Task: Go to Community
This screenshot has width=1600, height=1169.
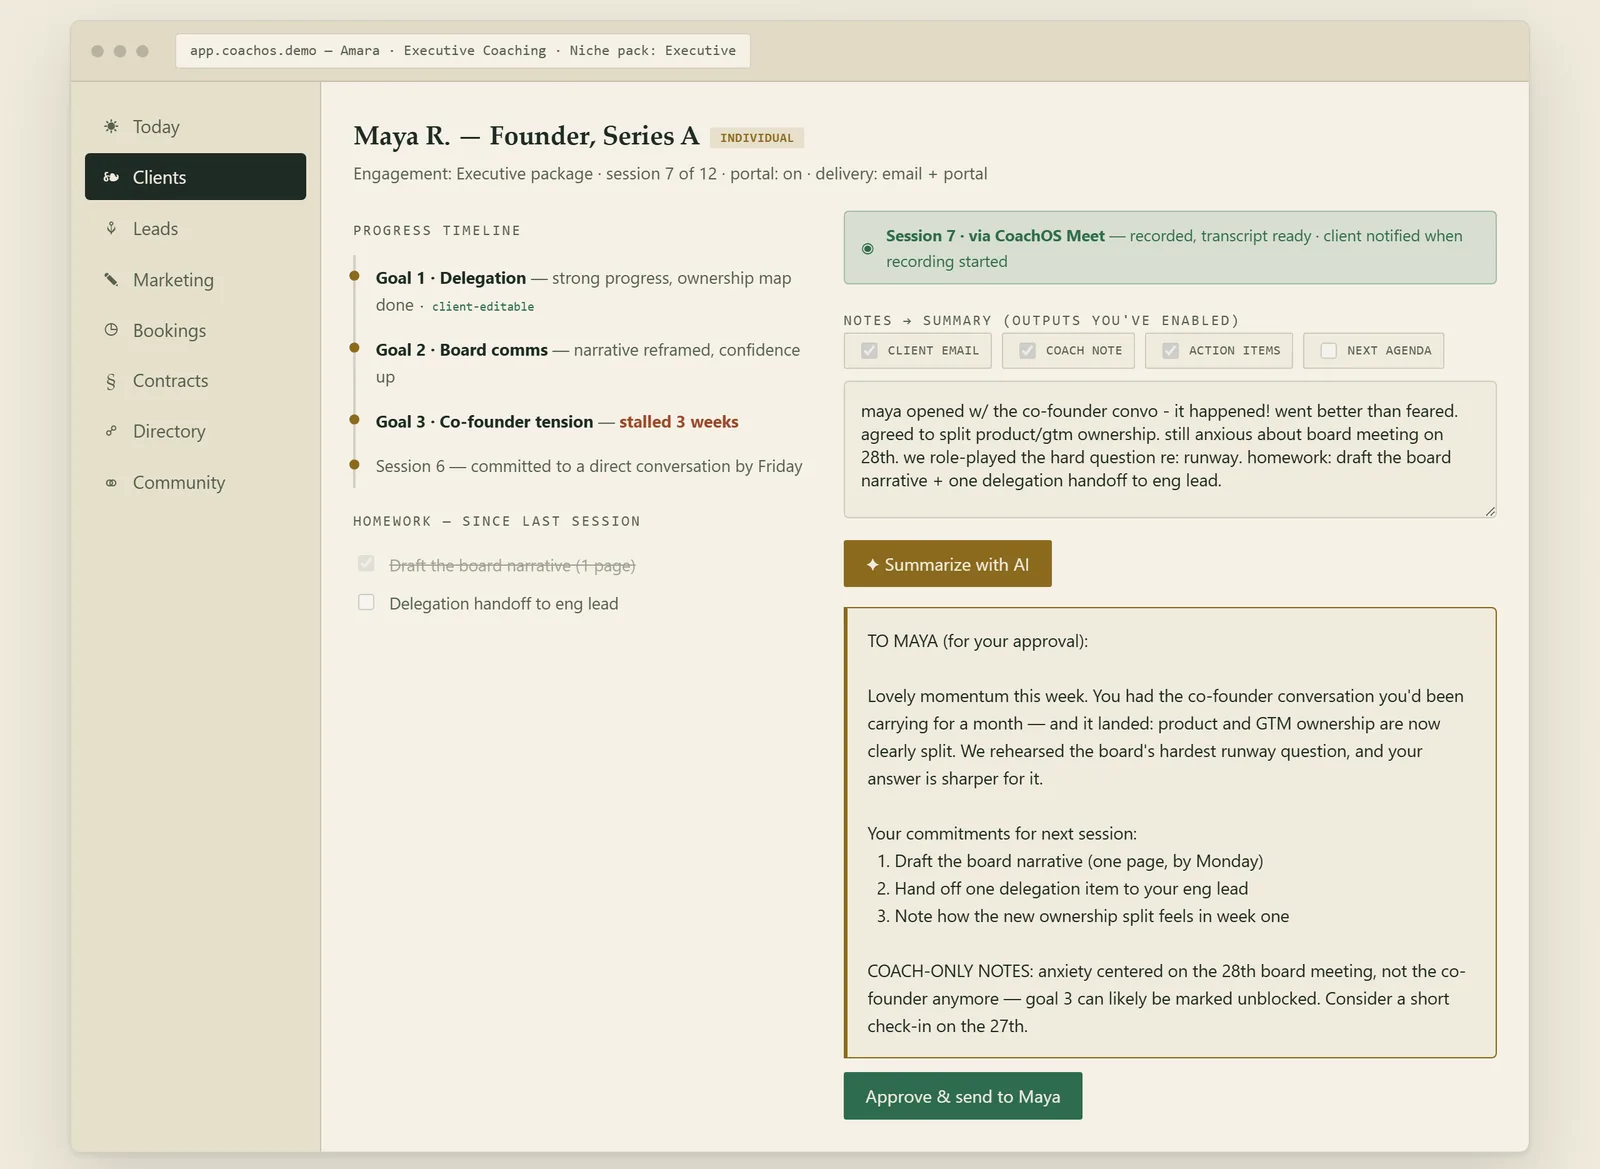Action: point(195,482)
